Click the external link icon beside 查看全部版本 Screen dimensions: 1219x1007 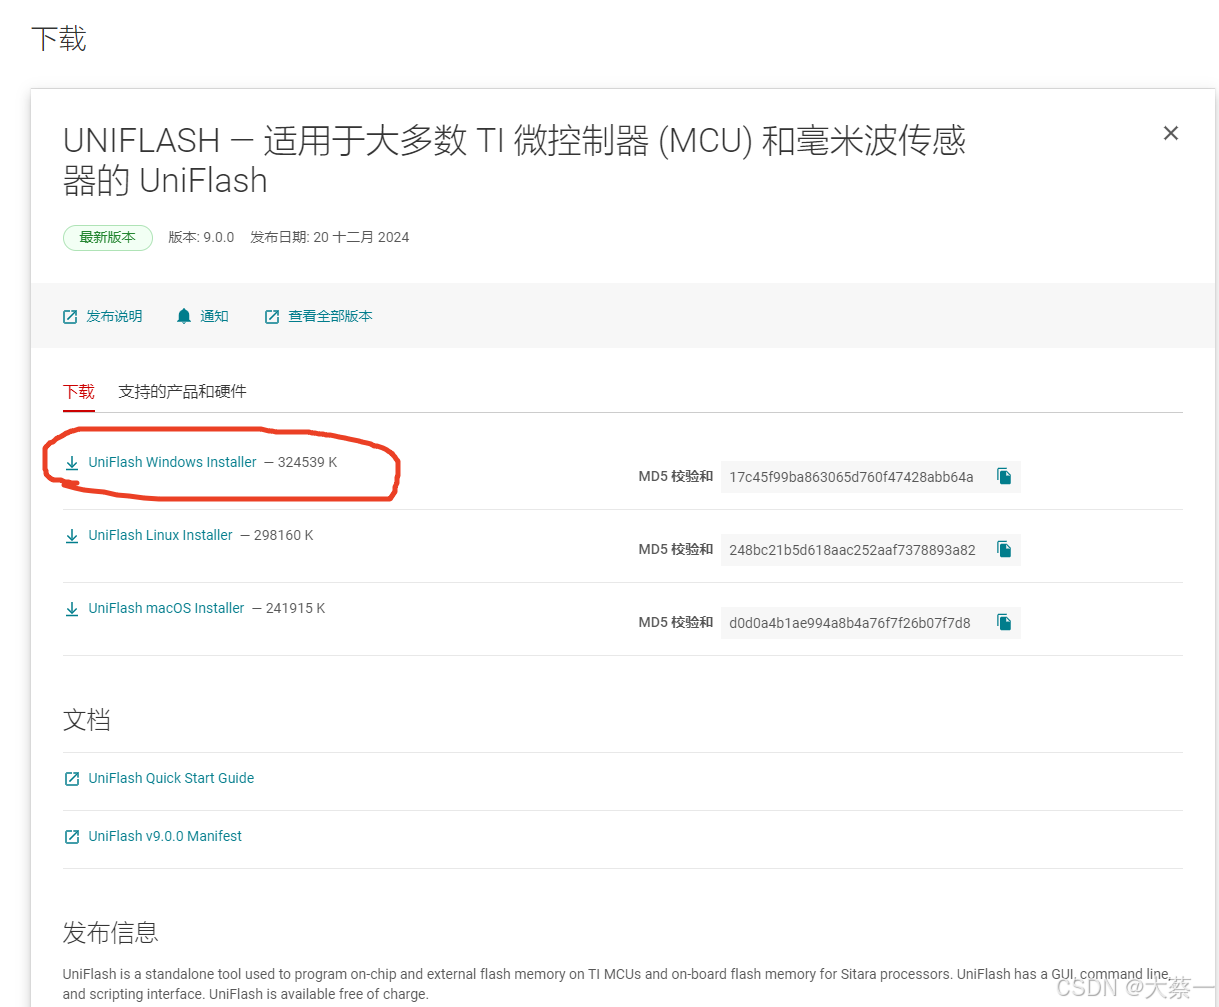[x=271, y=315]
